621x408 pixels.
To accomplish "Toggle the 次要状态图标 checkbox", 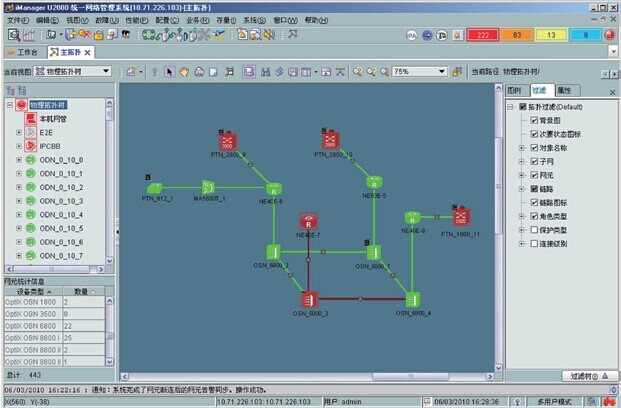I will (534, 134).
